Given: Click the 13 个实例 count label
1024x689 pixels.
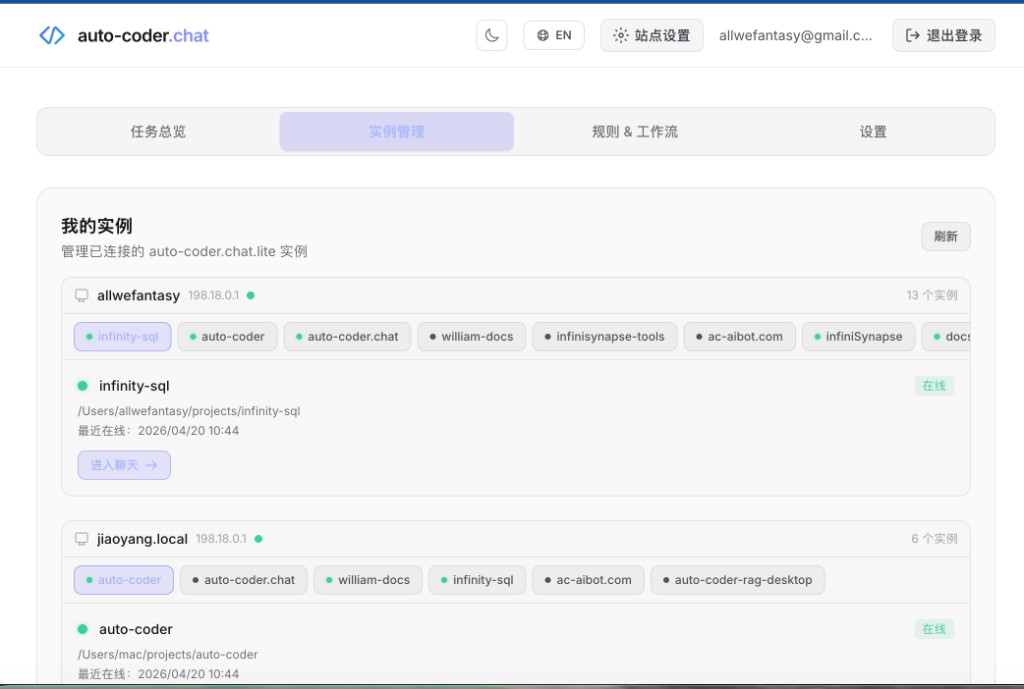Looking at the screenshot, I should click(932, 295).
